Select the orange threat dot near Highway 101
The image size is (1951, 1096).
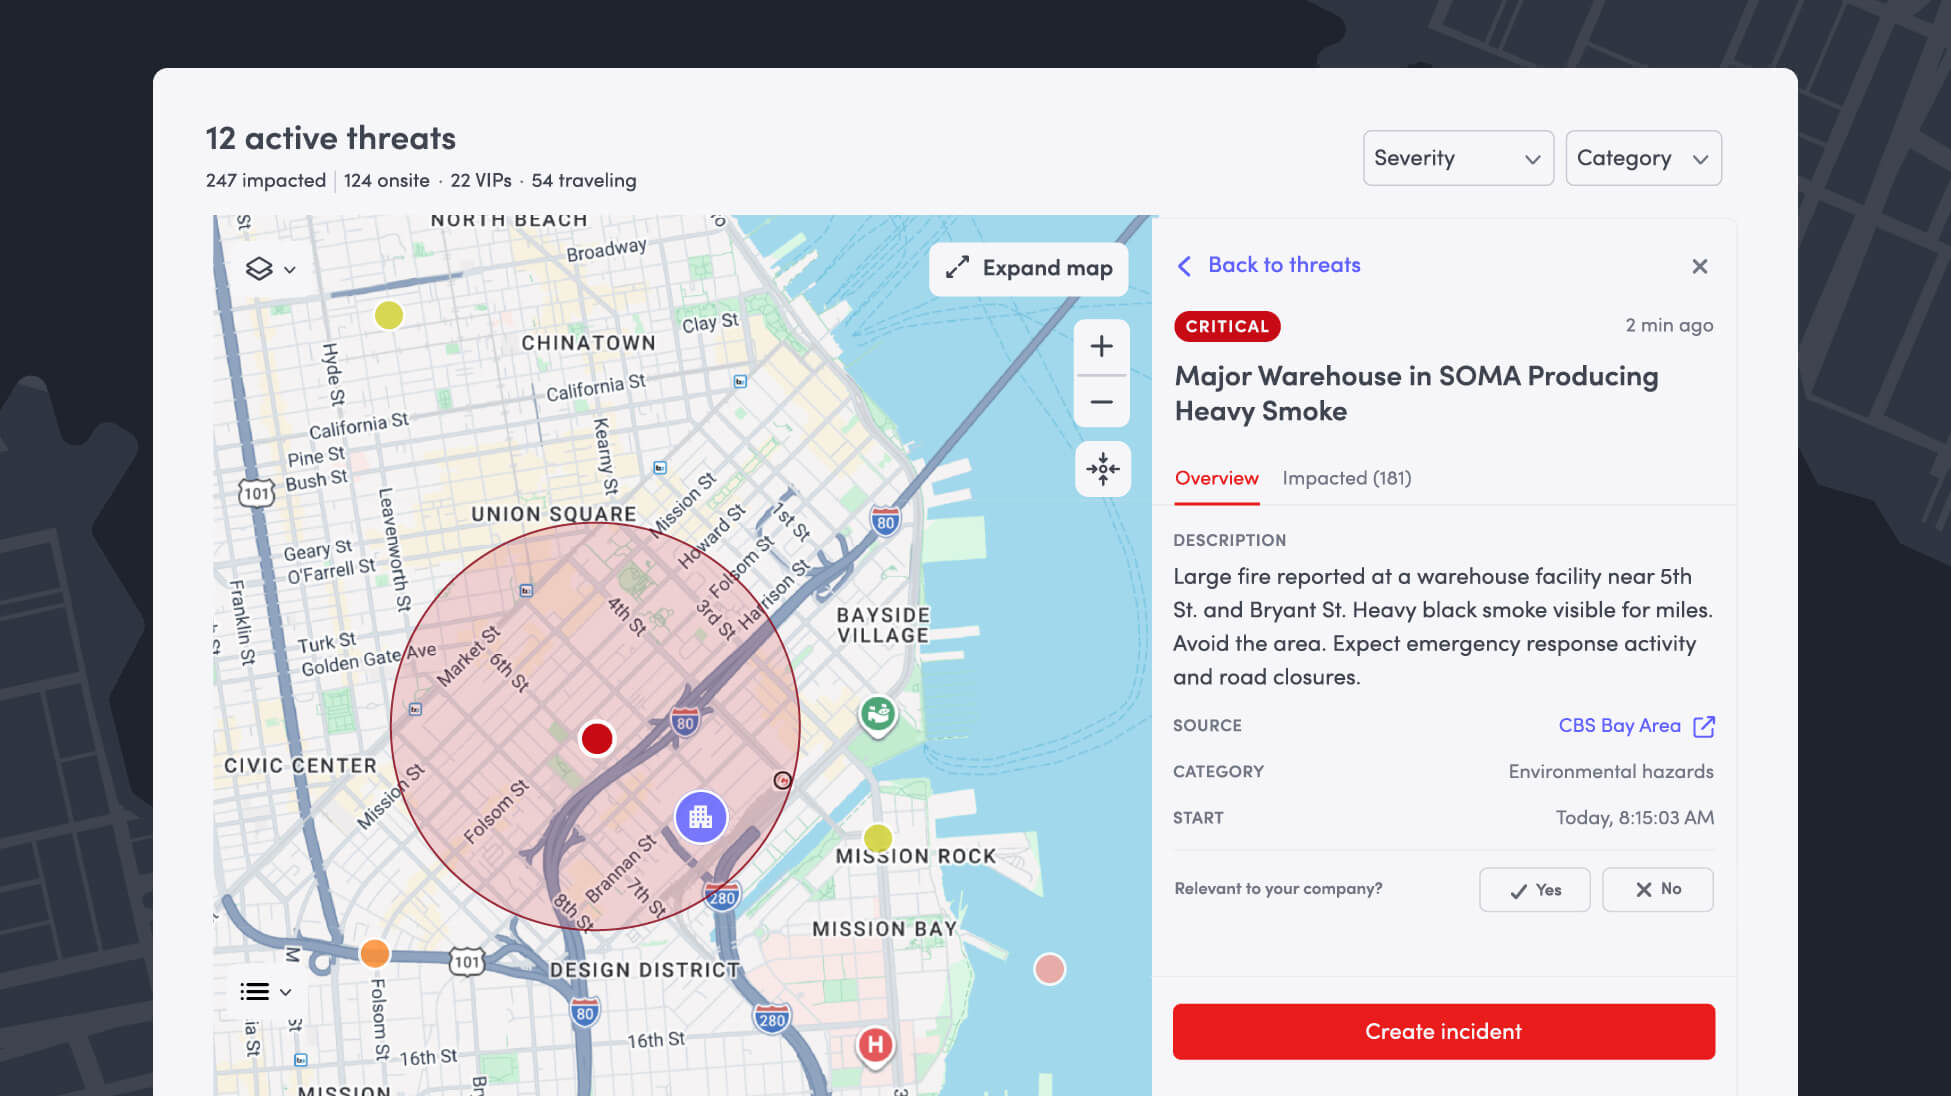click(x=375, y=953)
